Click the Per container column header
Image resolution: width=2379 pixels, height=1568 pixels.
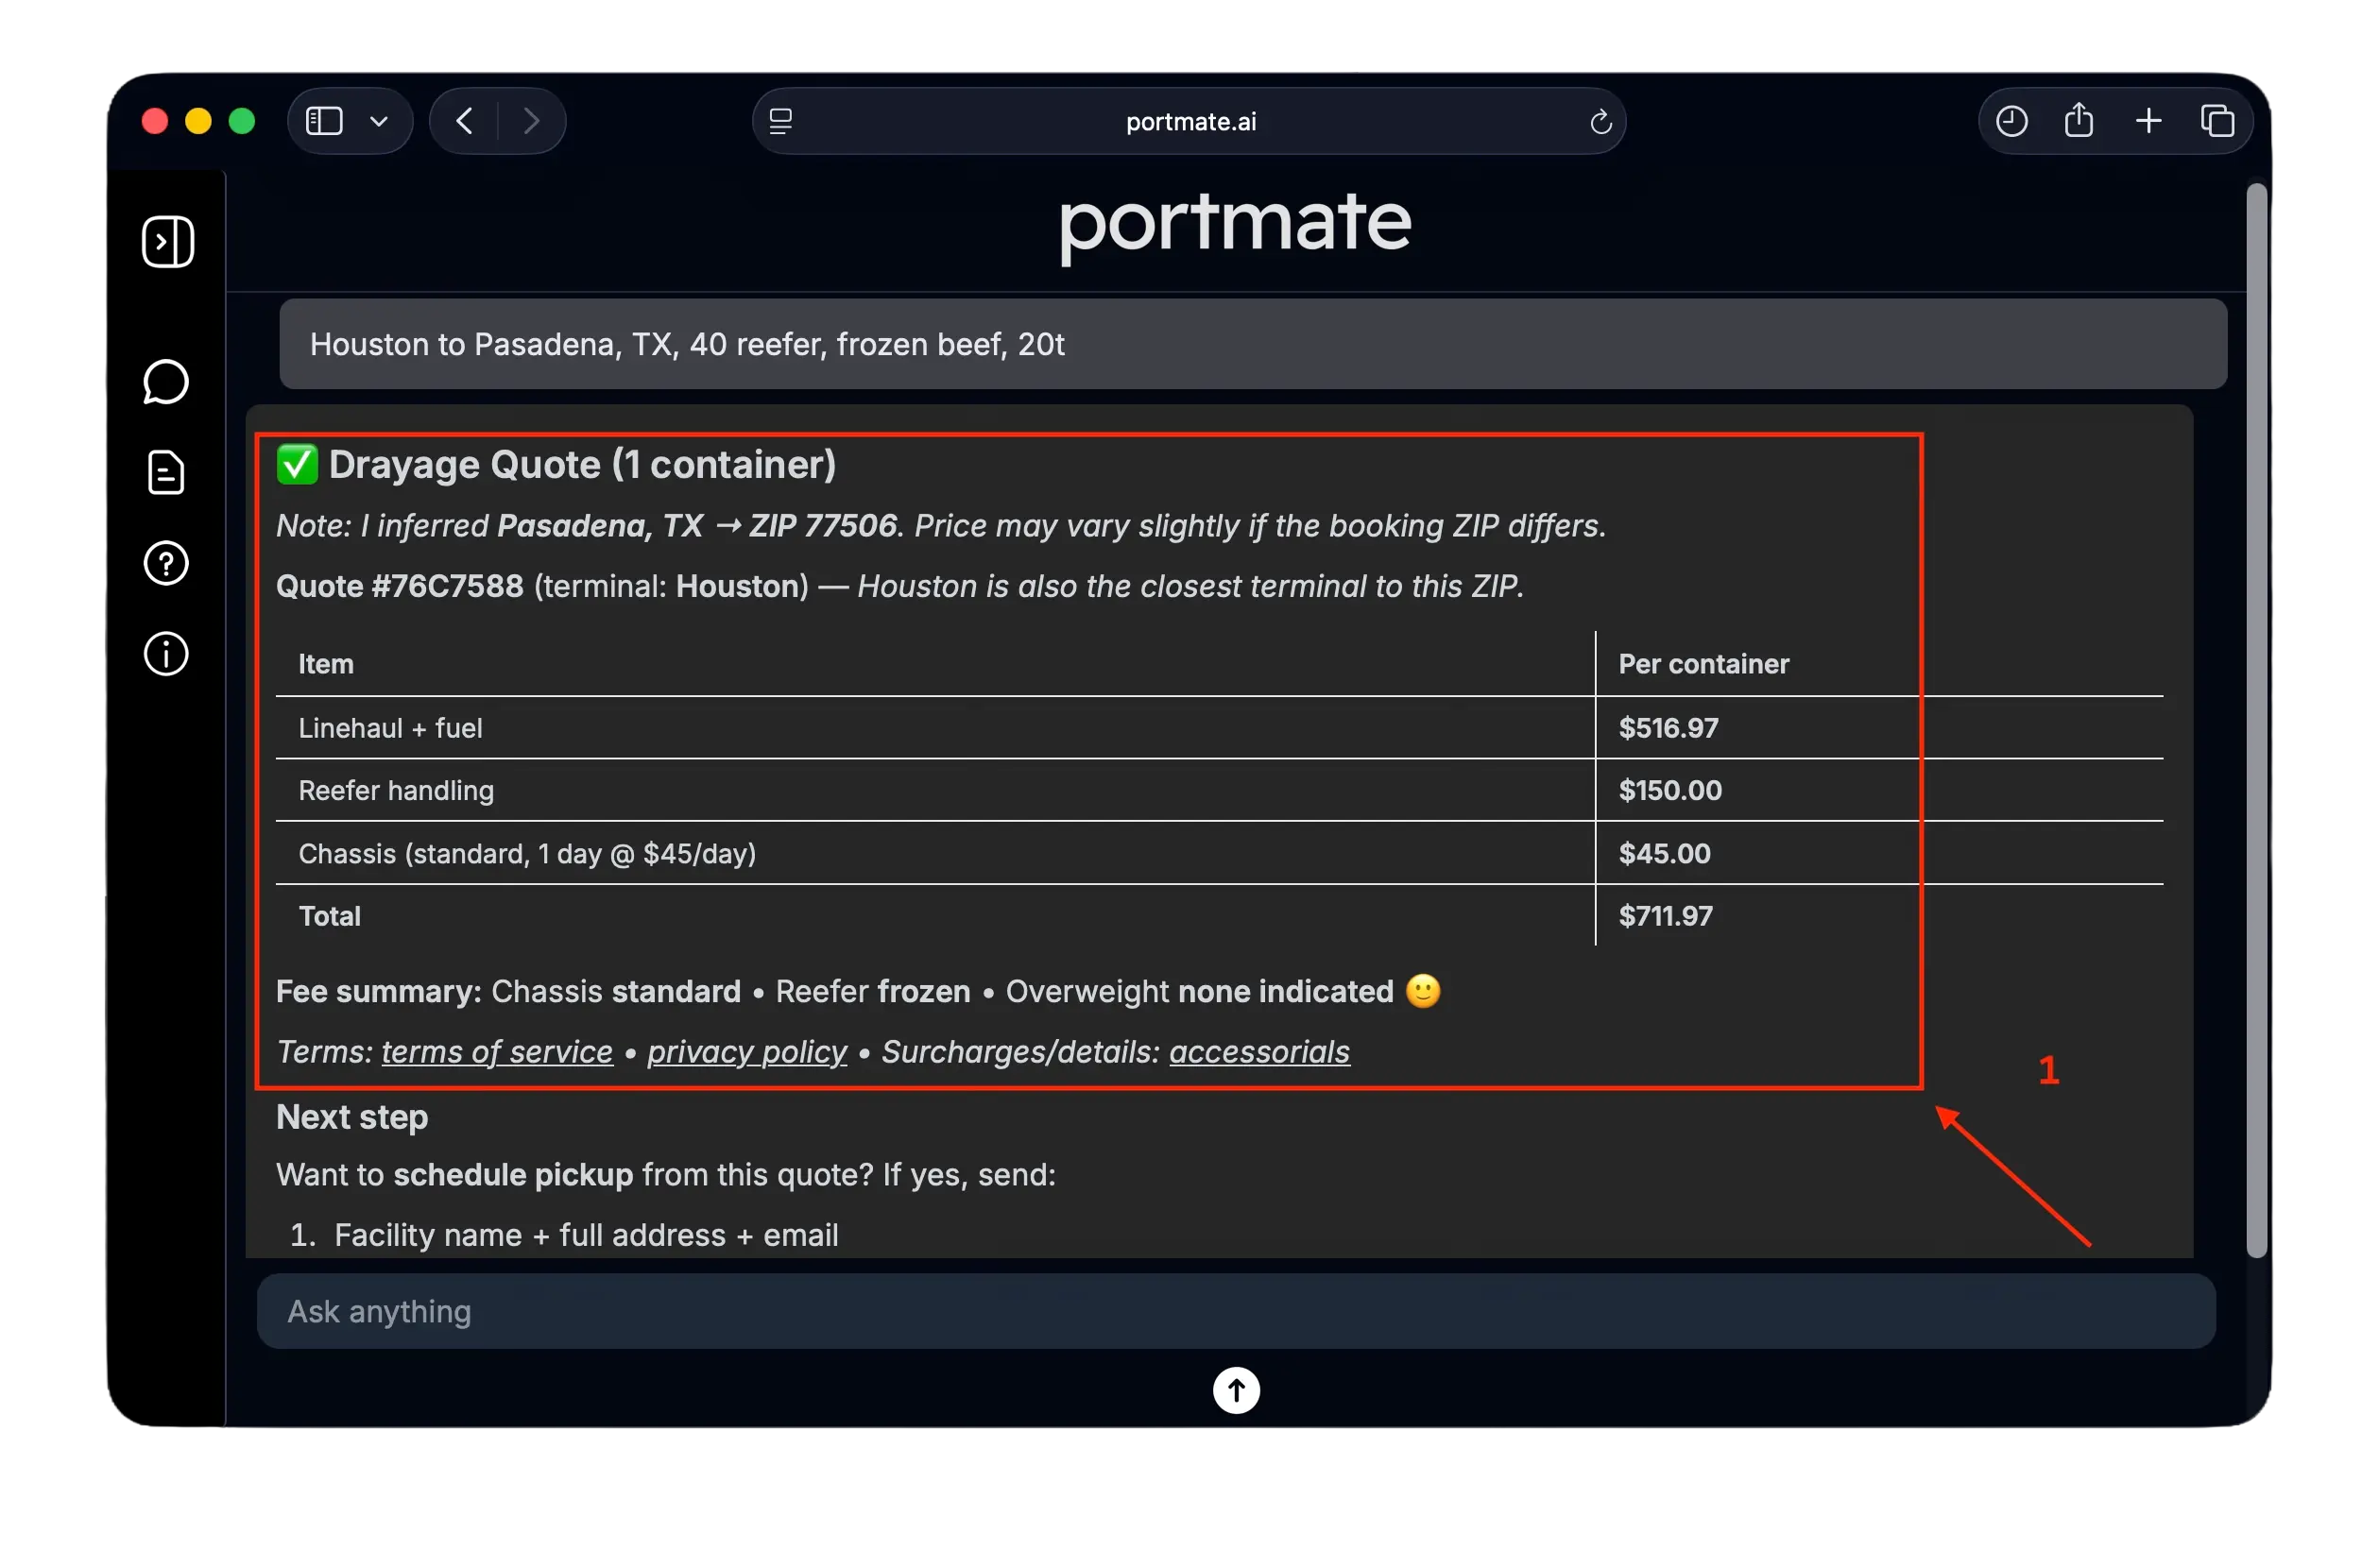[1703, 664]
